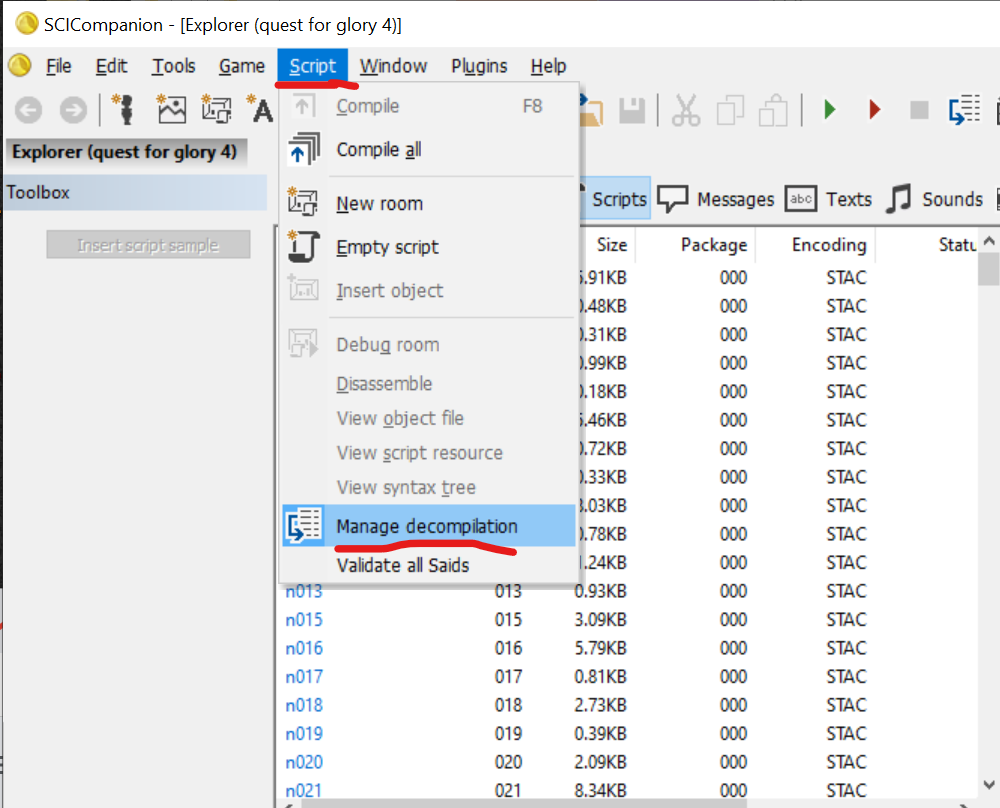Open the Tools menu
Image resolution: width=1000 pixels, height=808 pixels.
[173, 66]
